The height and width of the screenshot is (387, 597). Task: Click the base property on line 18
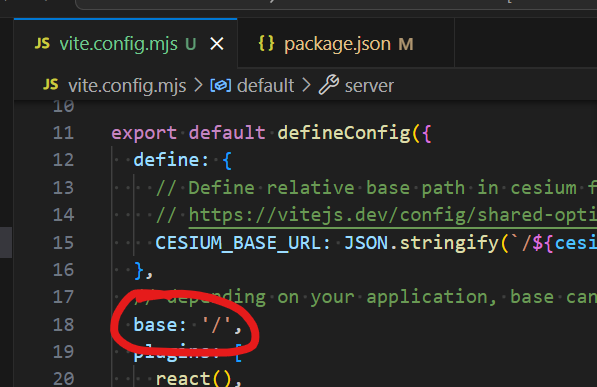point(155,325)
